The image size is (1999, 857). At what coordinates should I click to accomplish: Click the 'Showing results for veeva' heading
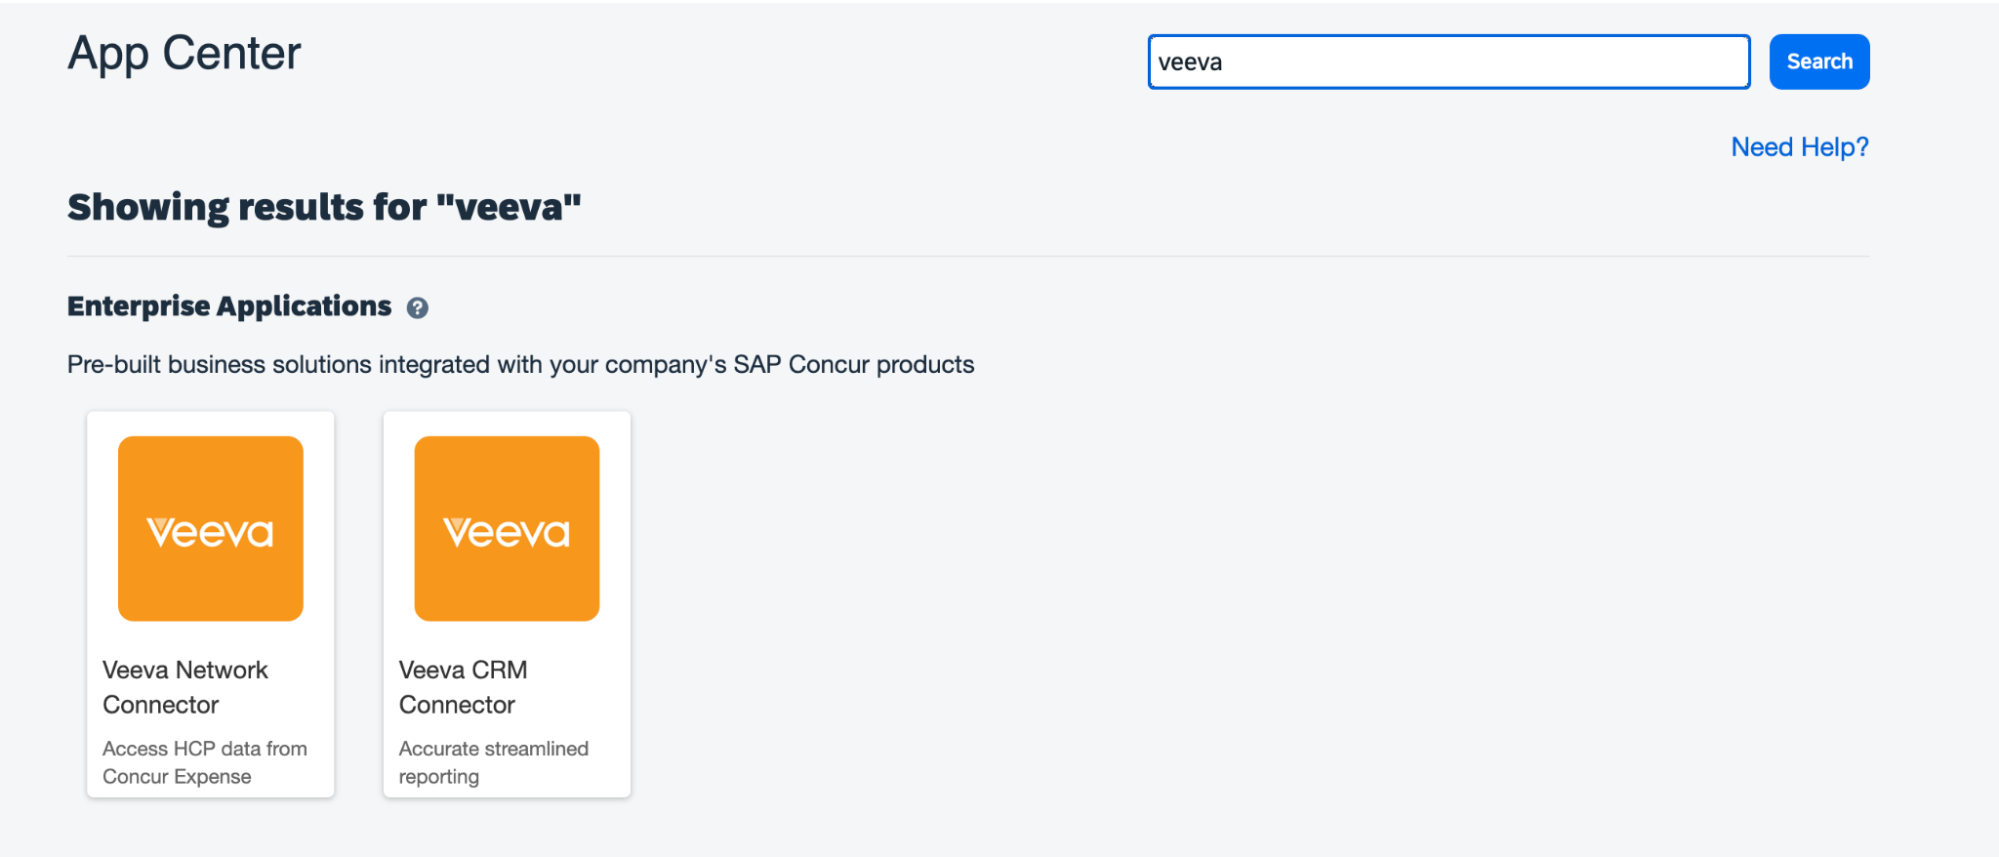click(324, 207)
